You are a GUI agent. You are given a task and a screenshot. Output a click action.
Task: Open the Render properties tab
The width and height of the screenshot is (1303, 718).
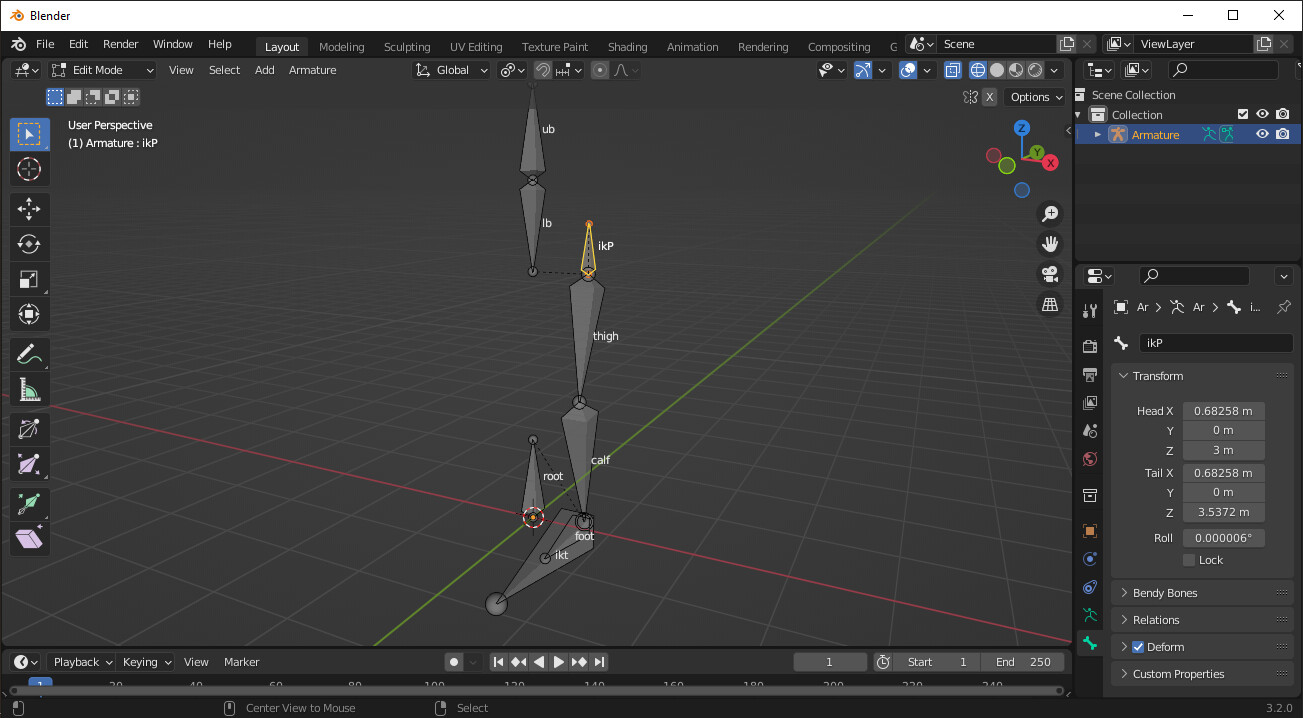[1090, 346]
